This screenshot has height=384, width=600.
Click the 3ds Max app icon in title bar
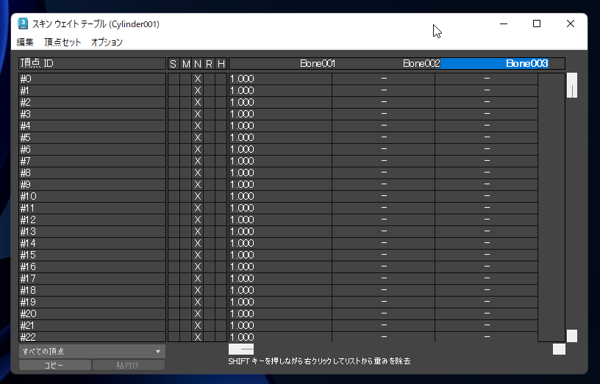pyautogui.click(x=23, y=24)
